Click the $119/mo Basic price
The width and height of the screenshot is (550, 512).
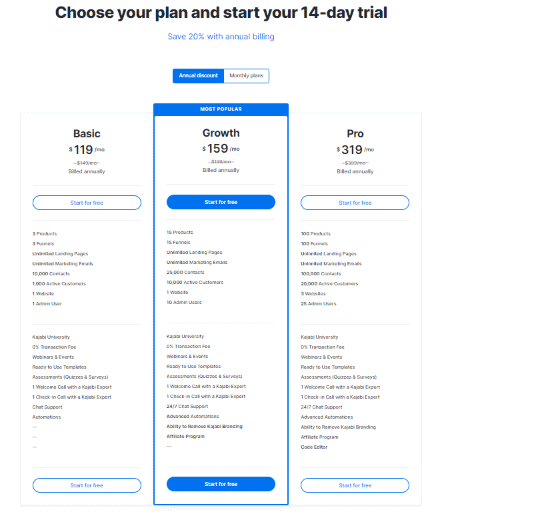(87, 150)
